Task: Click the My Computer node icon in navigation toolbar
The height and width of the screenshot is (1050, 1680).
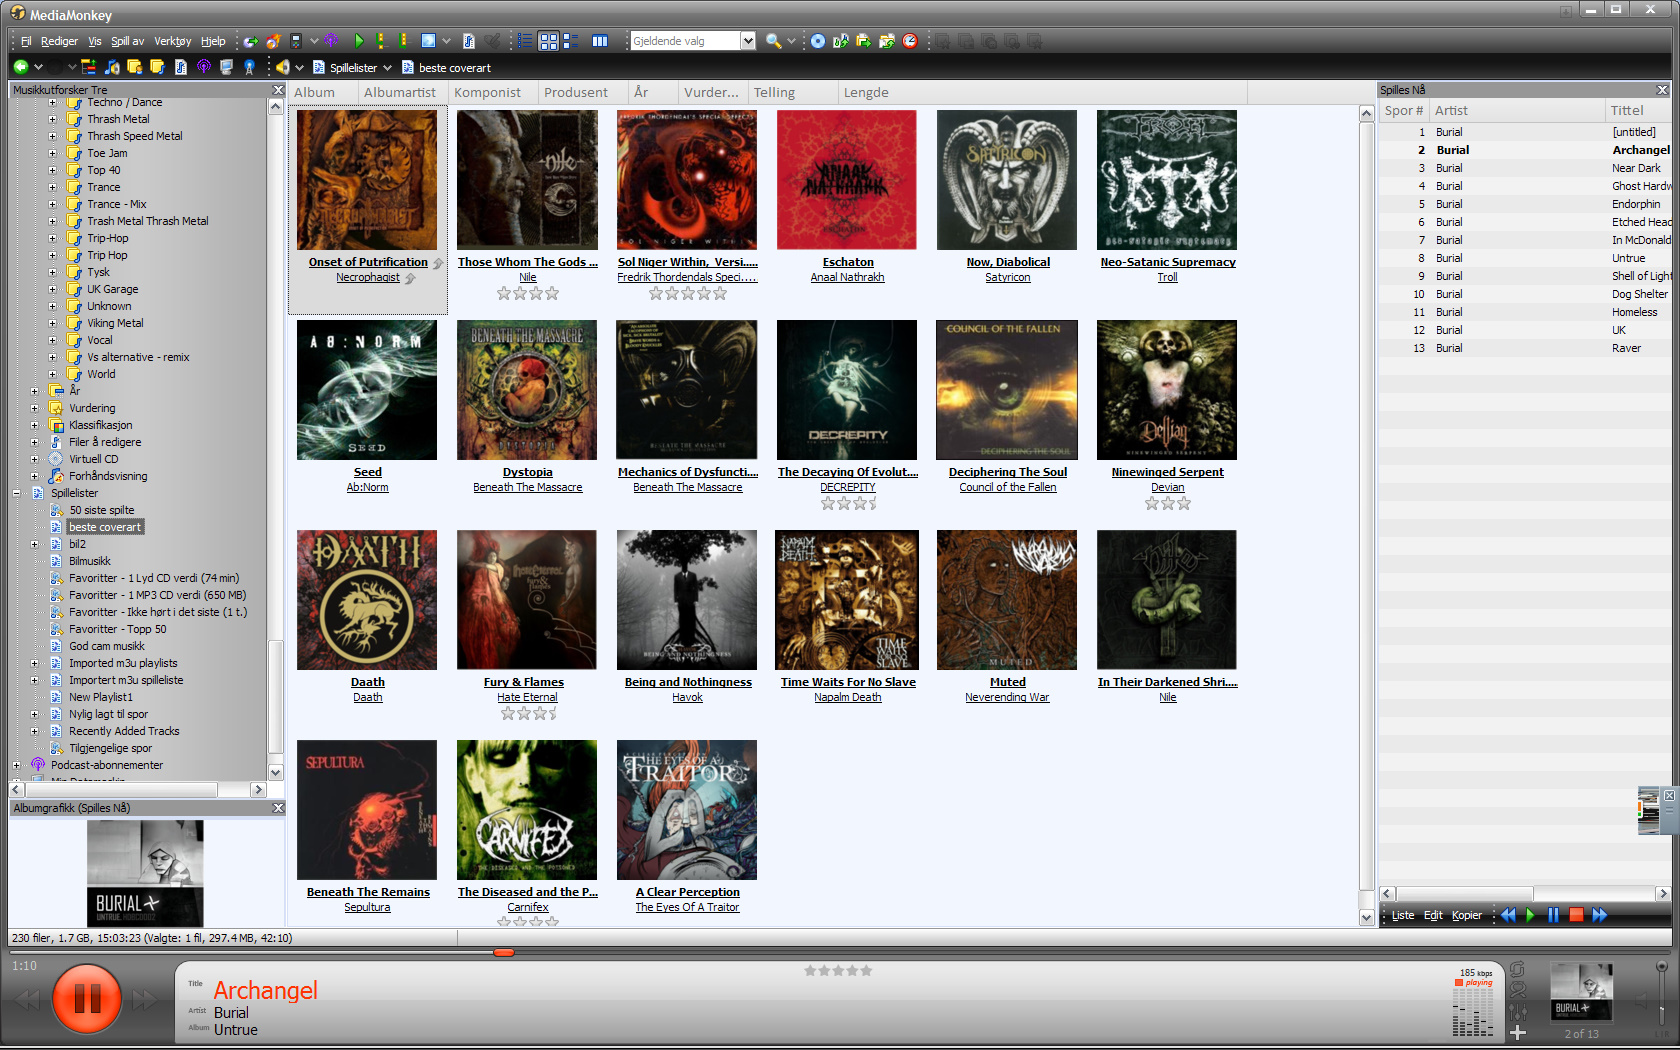Action: 226,67
